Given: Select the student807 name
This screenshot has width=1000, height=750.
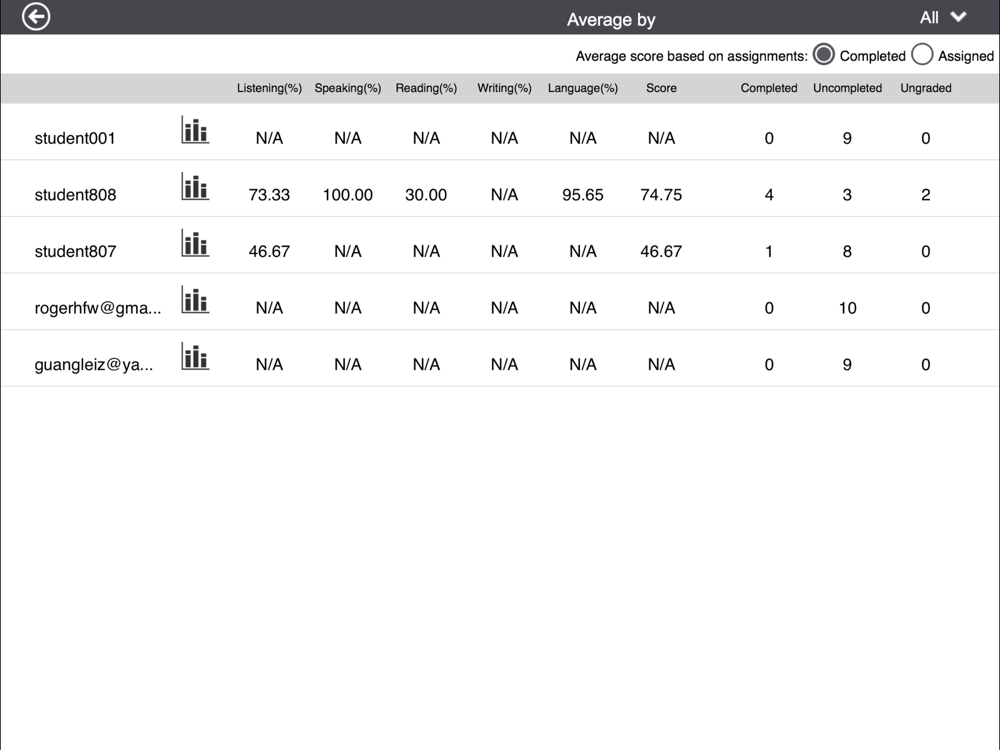Looking at the screenshot, I should pyautogui.click(x=75, y=251).
